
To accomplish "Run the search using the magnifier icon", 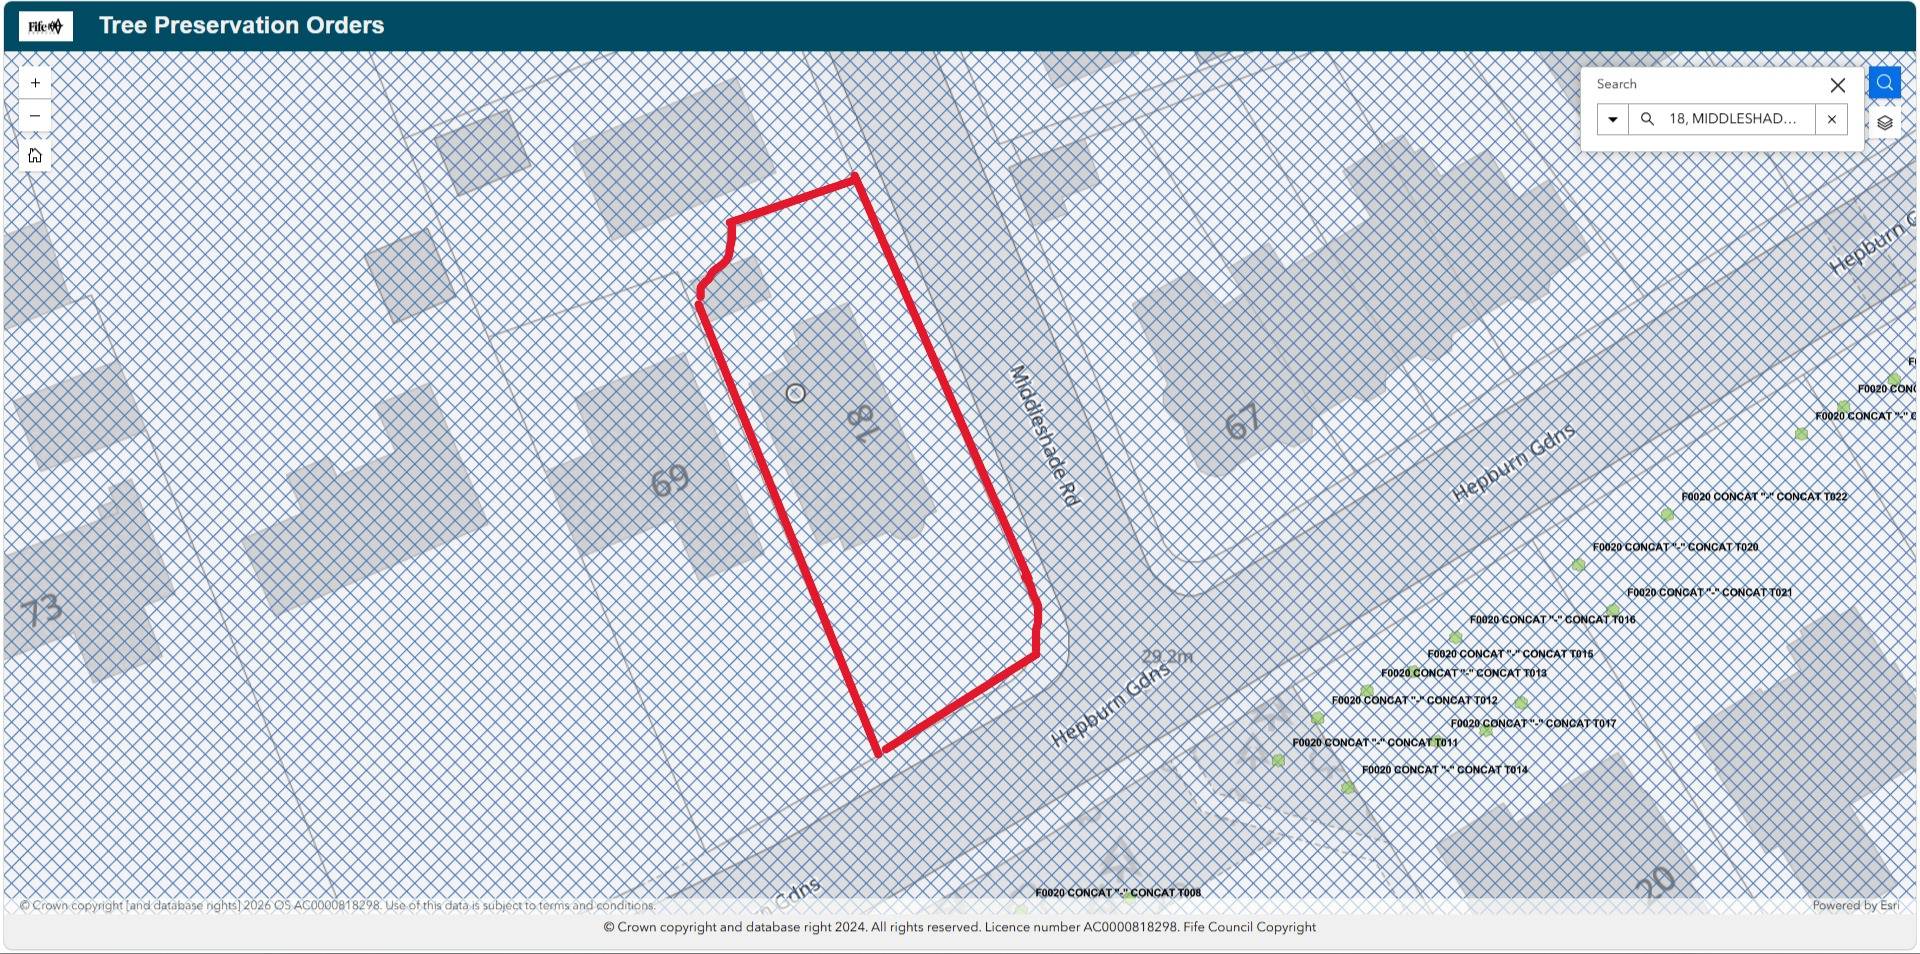I will [x=1647, y=119].
